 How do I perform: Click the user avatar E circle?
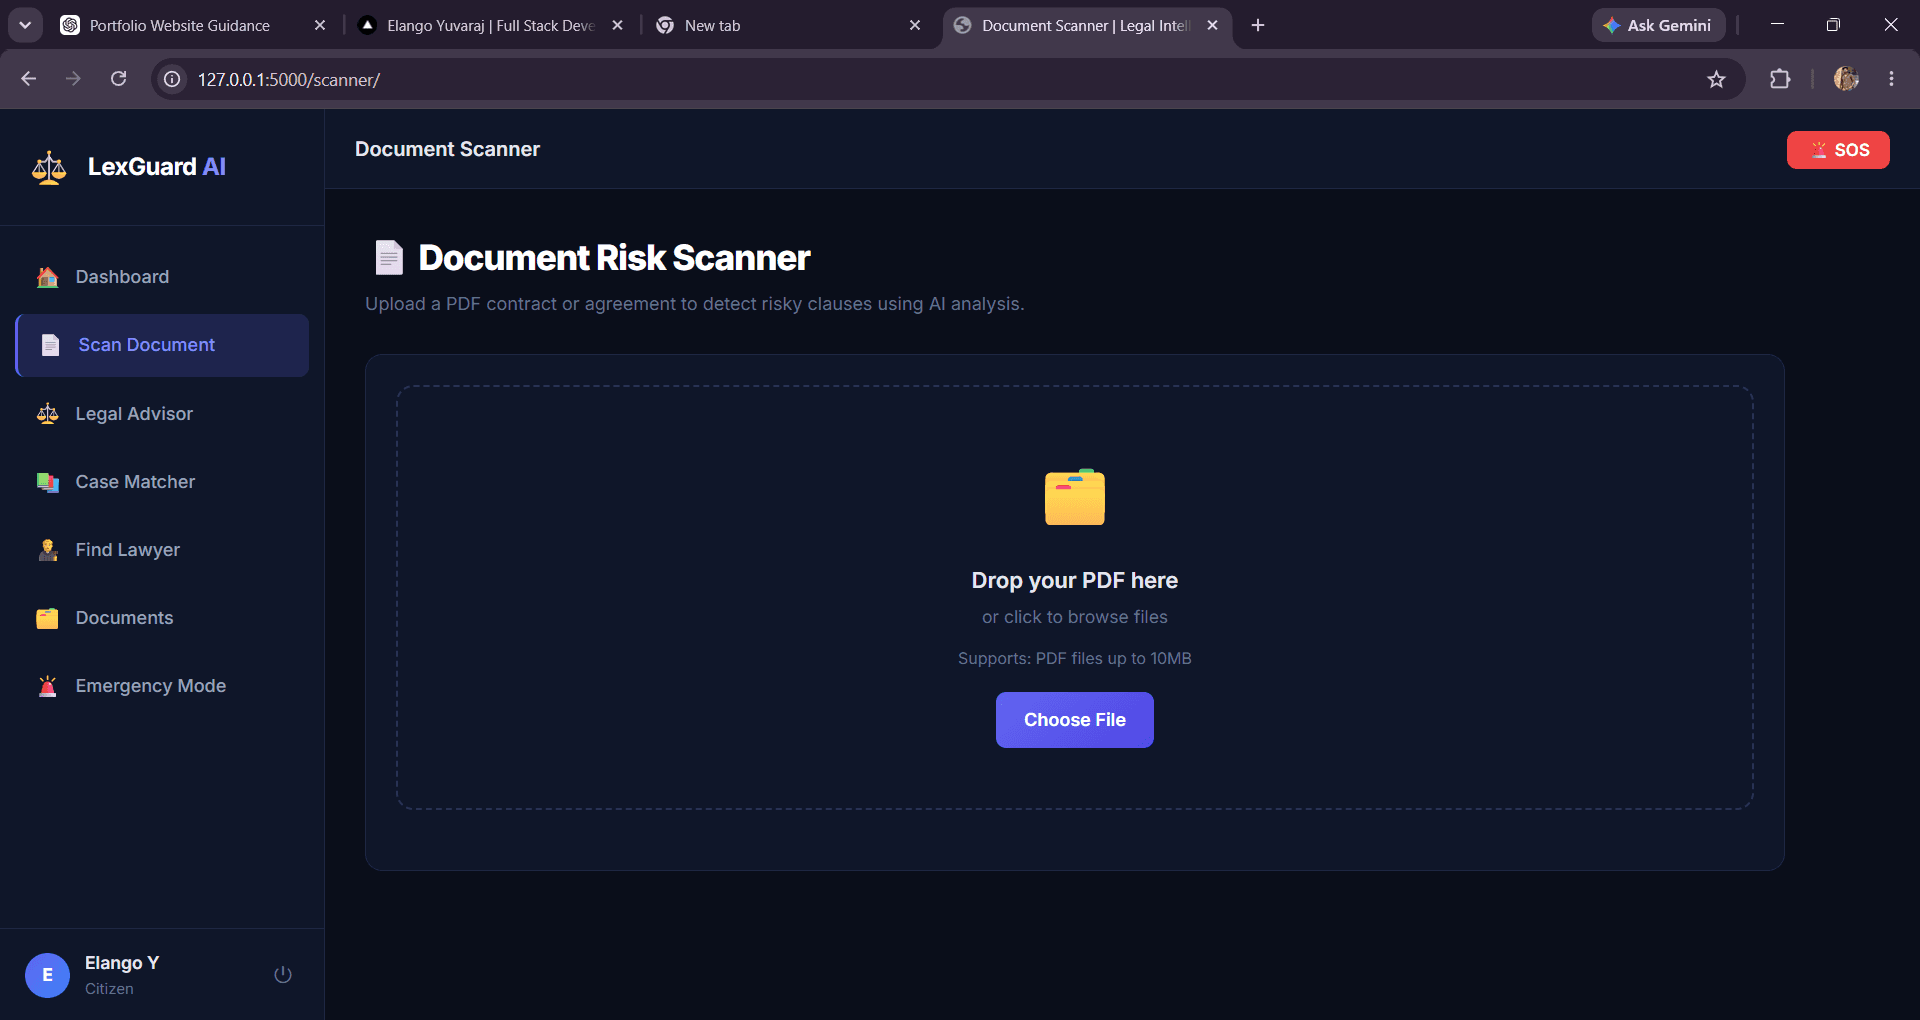(x=47, y=975)
